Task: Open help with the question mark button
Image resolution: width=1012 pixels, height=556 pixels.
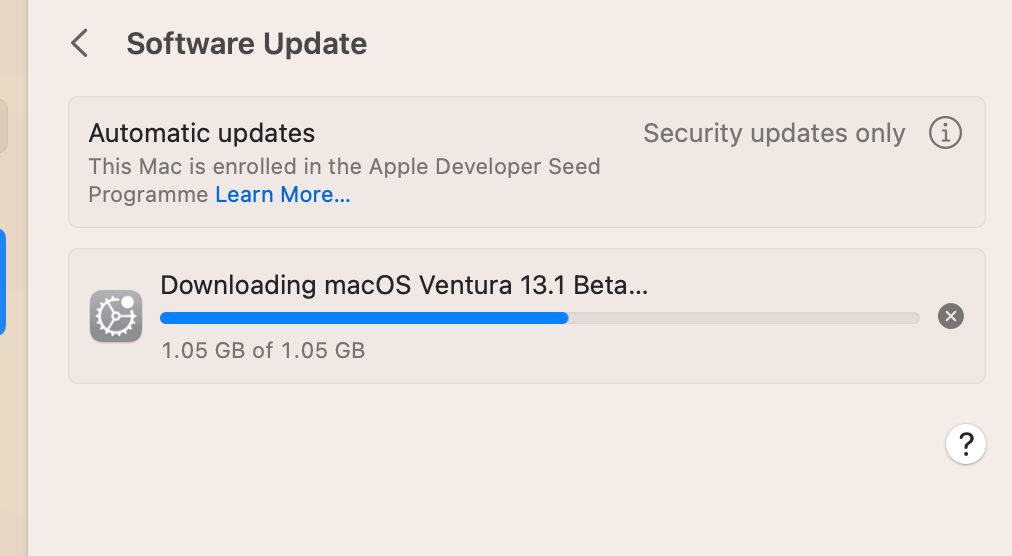Action: (x=966, y=444)
